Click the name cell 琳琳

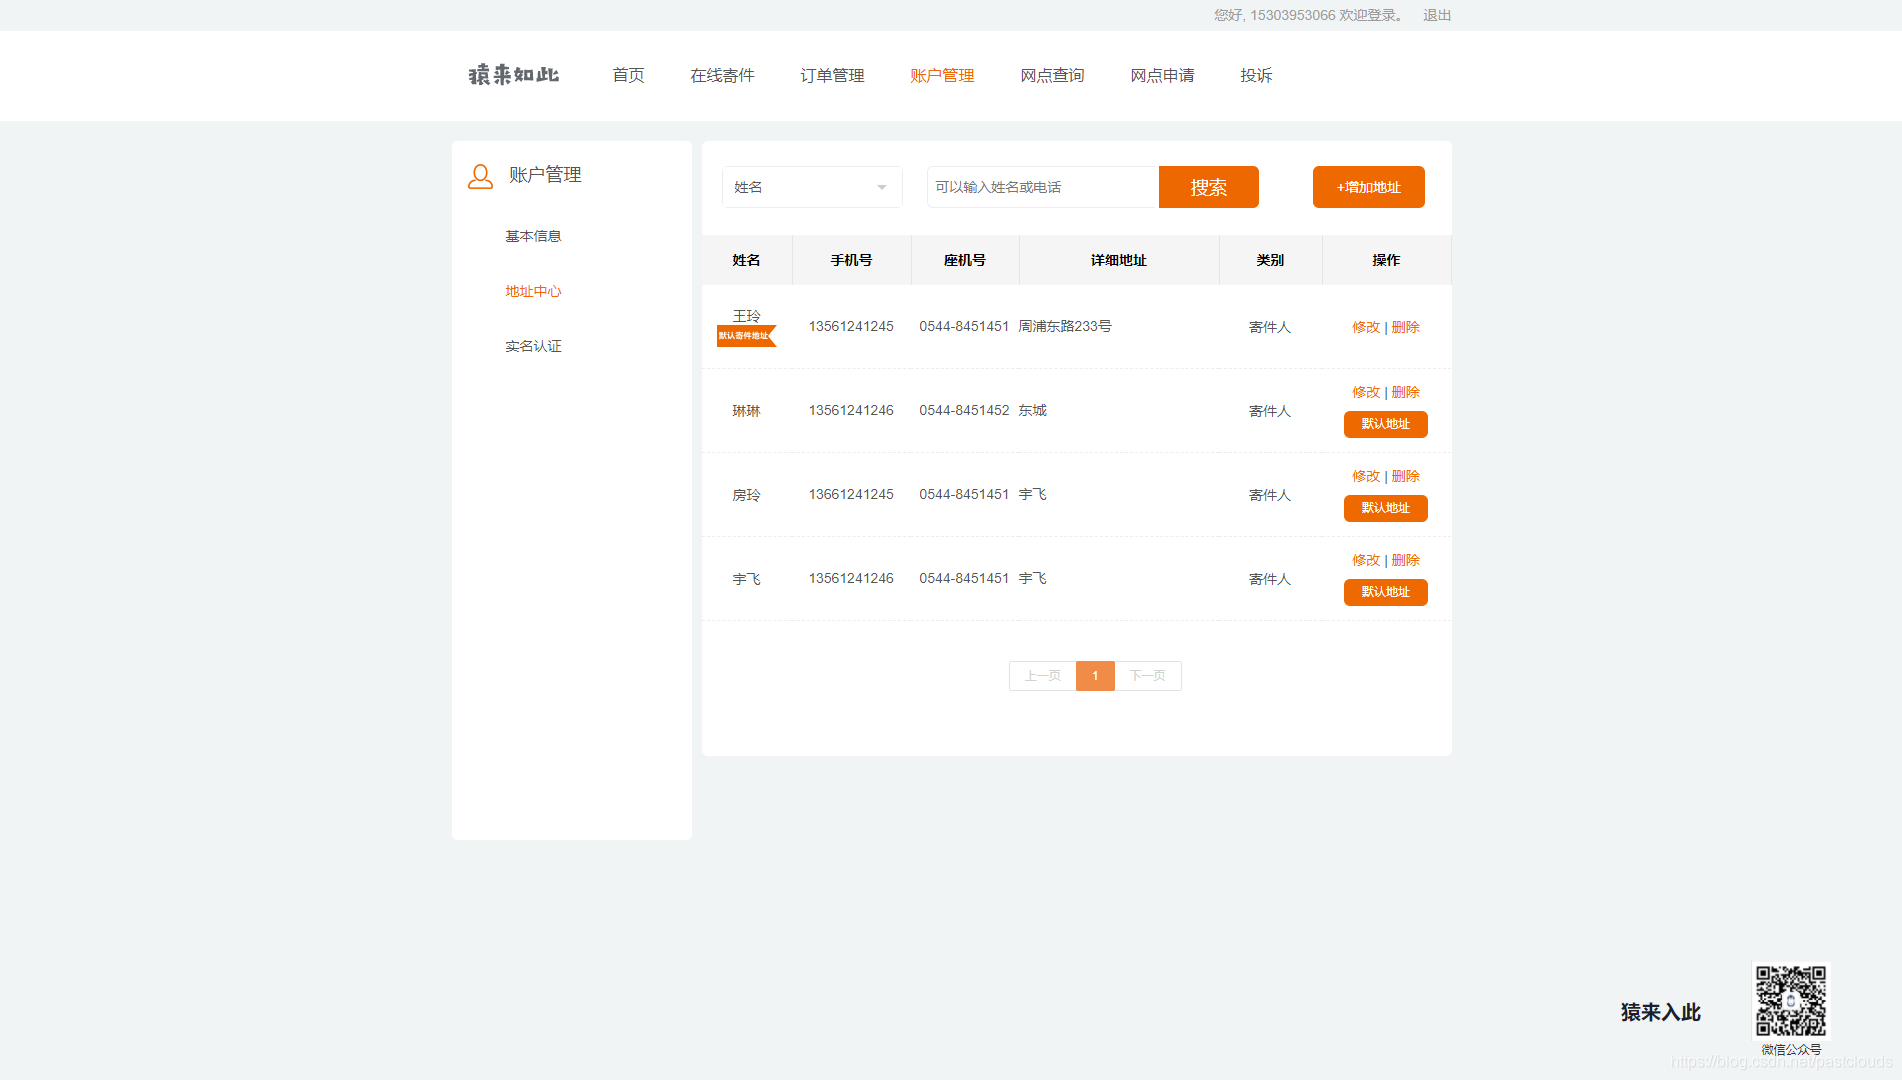(746, 411)
